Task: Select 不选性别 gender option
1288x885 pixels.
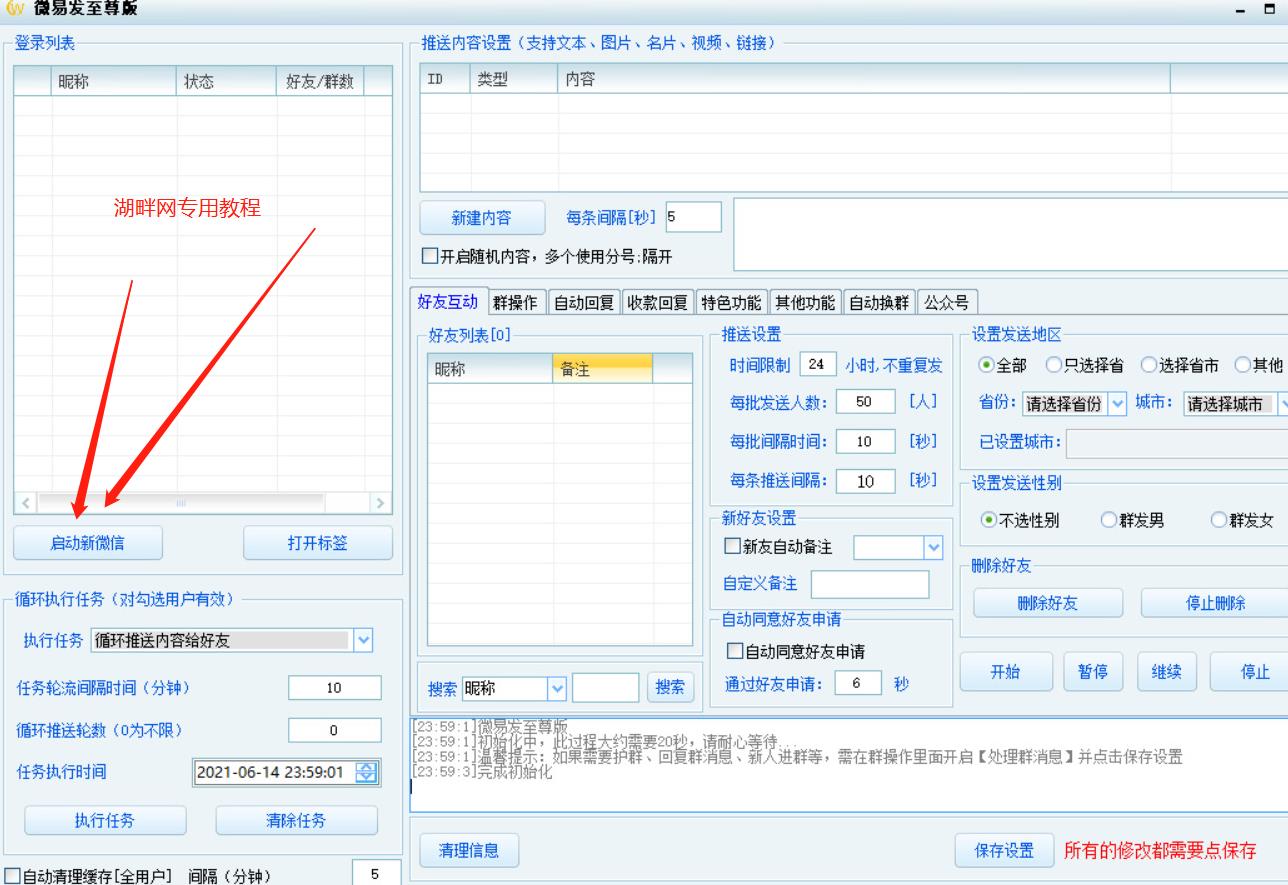Action: [989, 520]
